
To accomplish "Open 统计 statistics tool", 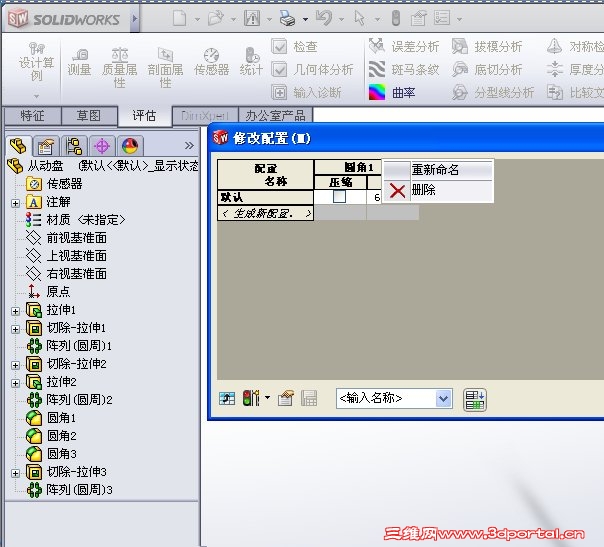I will 251,62.
